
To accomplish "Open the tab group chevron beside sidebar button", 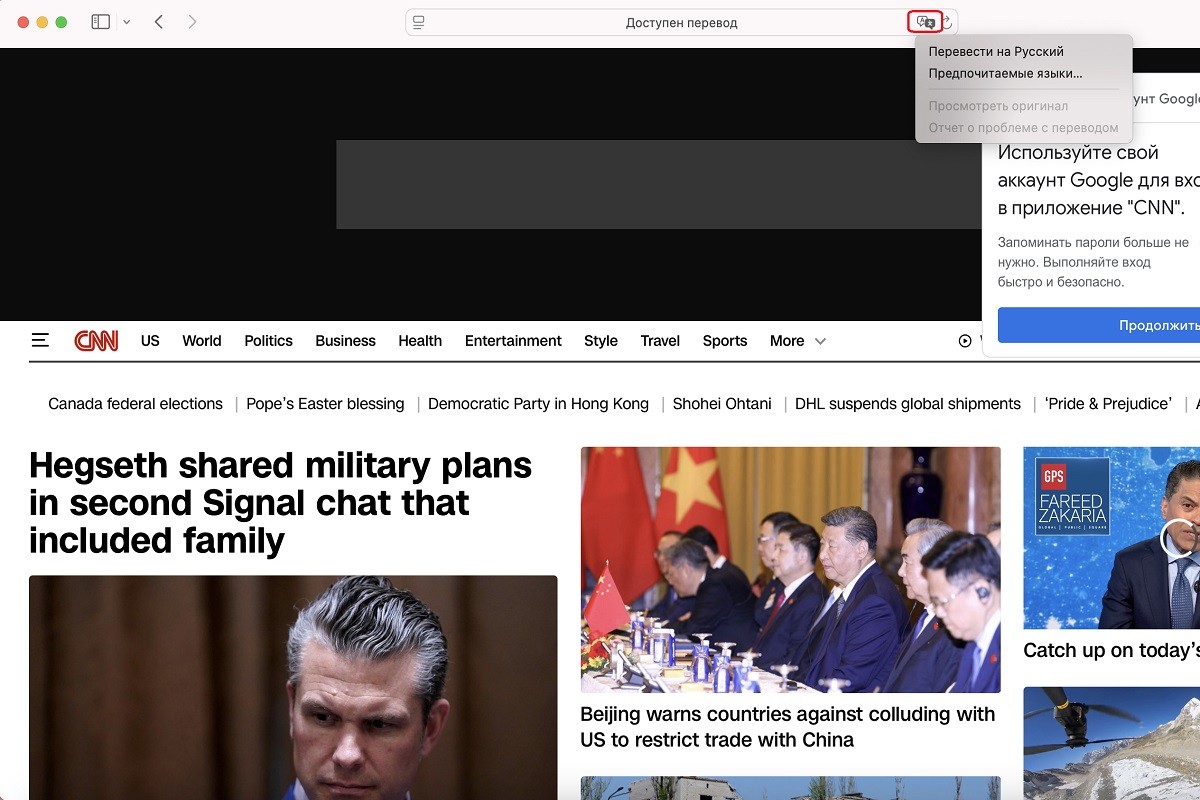I will [126, 22].
